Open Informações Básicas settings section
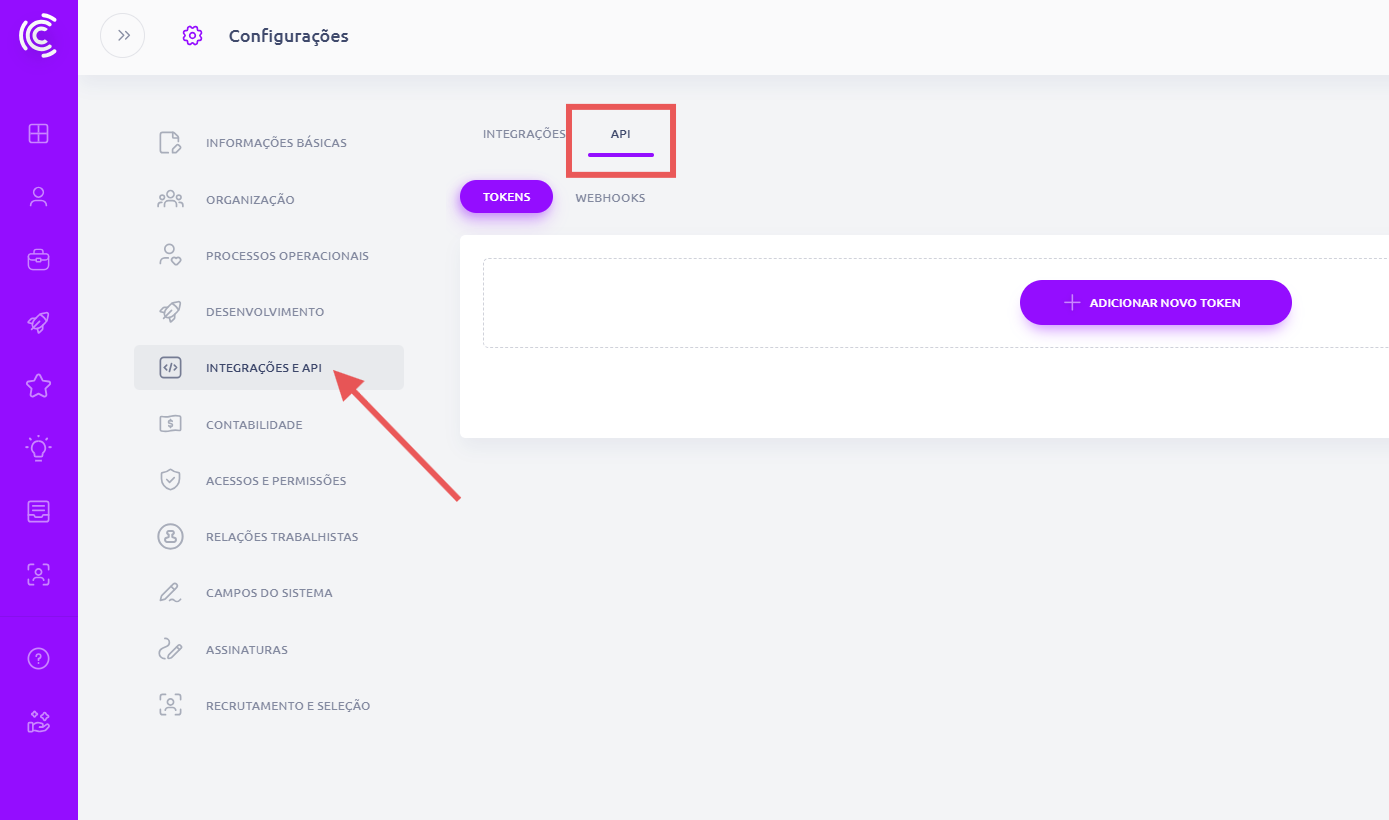Viewport: 1389px width, 820px height. (x=276, y=143)
